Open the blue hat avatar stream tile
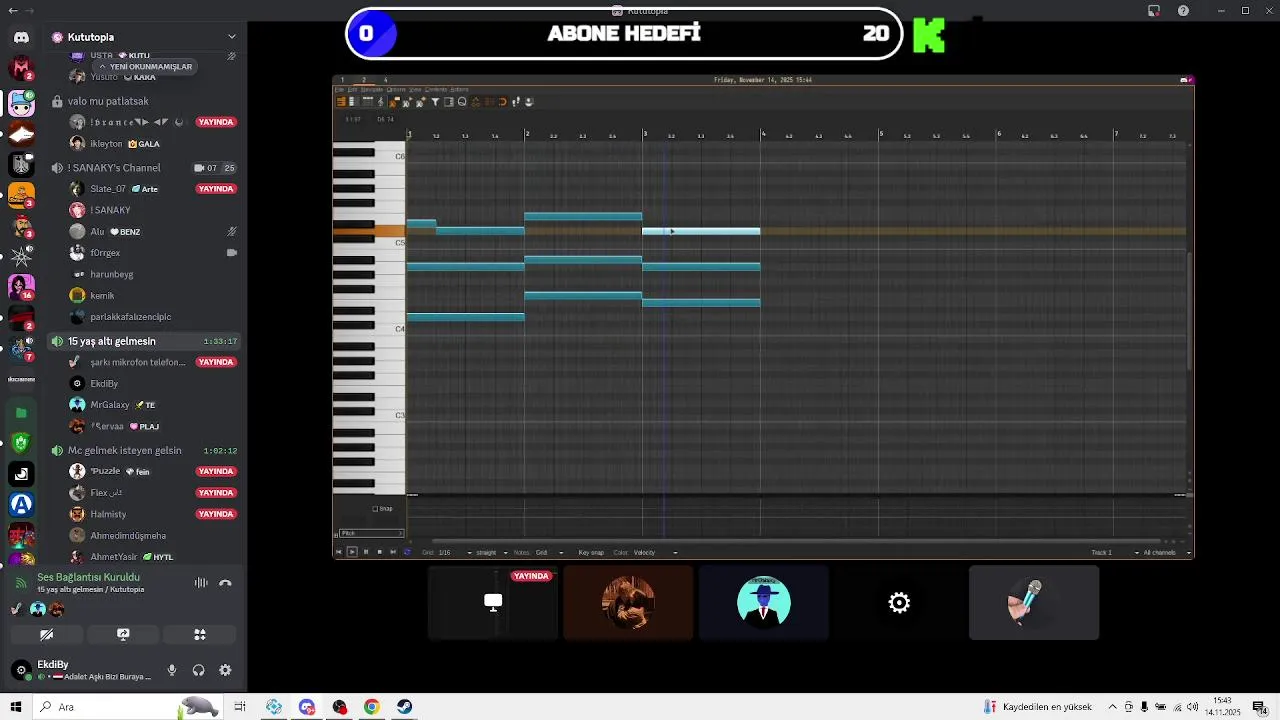The image size is (1280, 720). pyautogui.click(x=763, y=602)
